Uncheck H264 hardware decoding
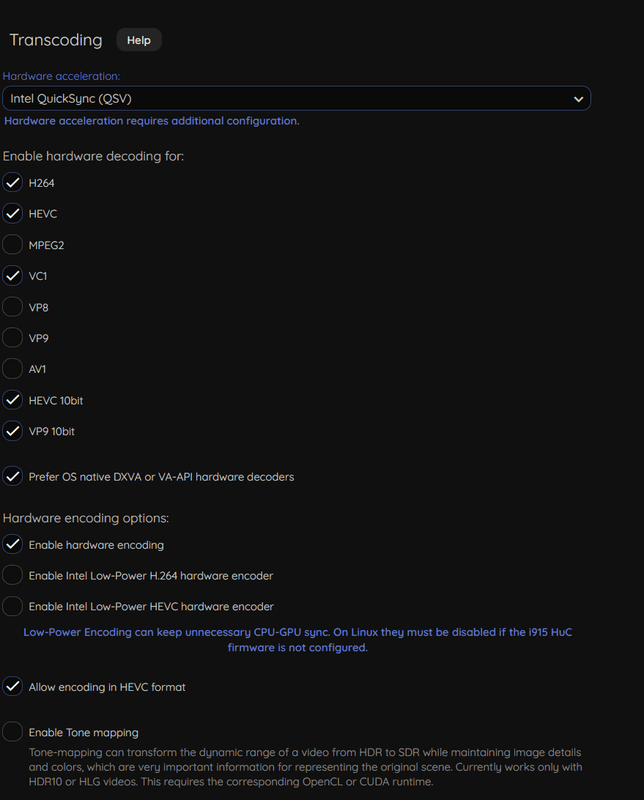 pyautogui.click(x=13, y=183)
